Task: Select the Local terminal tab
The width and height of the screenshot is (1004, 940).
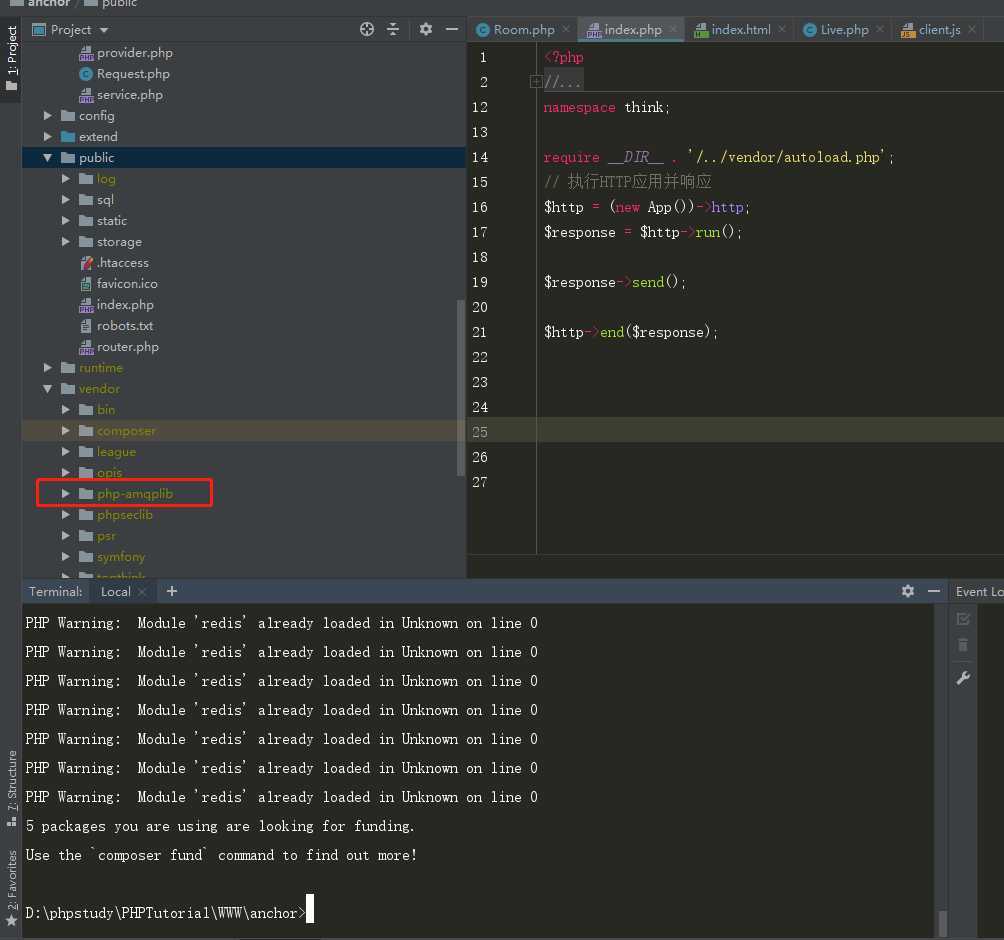Action: click(116, 592)
